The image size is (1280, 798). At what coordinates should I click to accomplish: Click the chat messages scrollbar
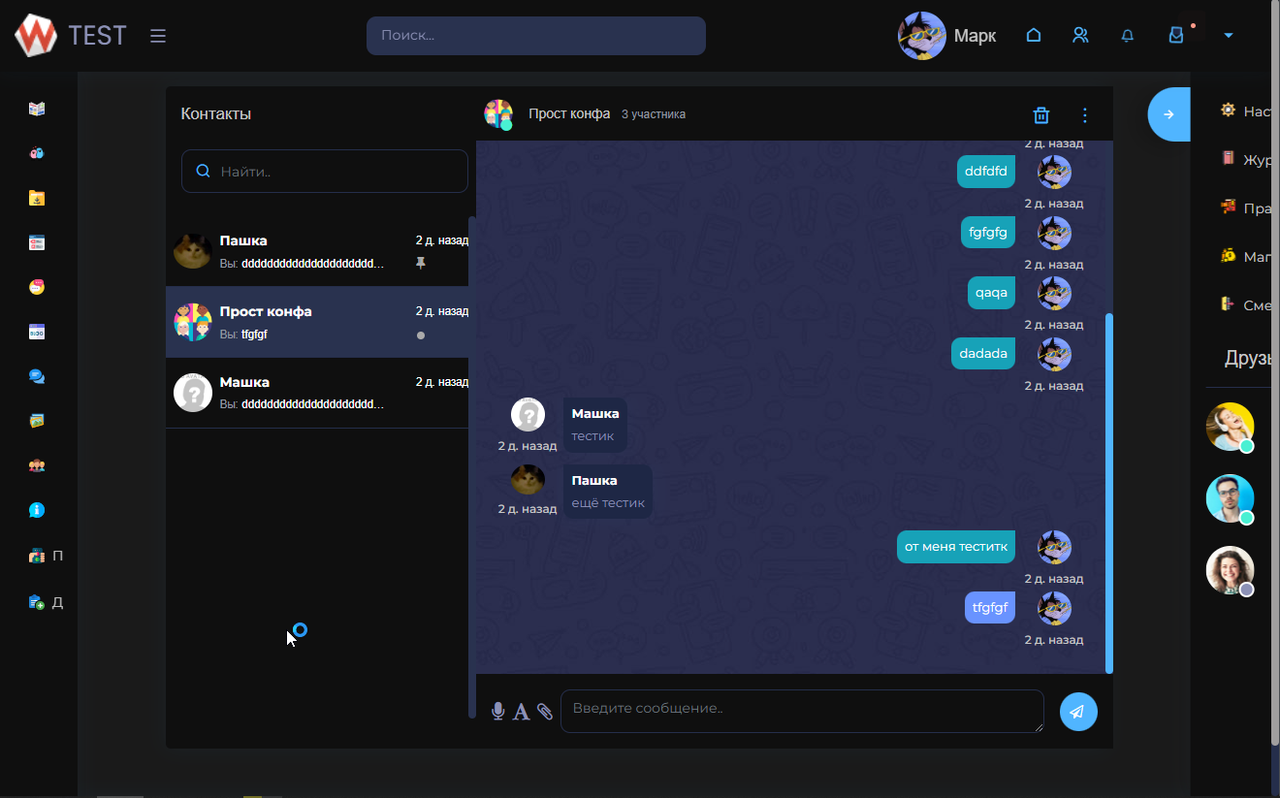[x=1109, y=493]
